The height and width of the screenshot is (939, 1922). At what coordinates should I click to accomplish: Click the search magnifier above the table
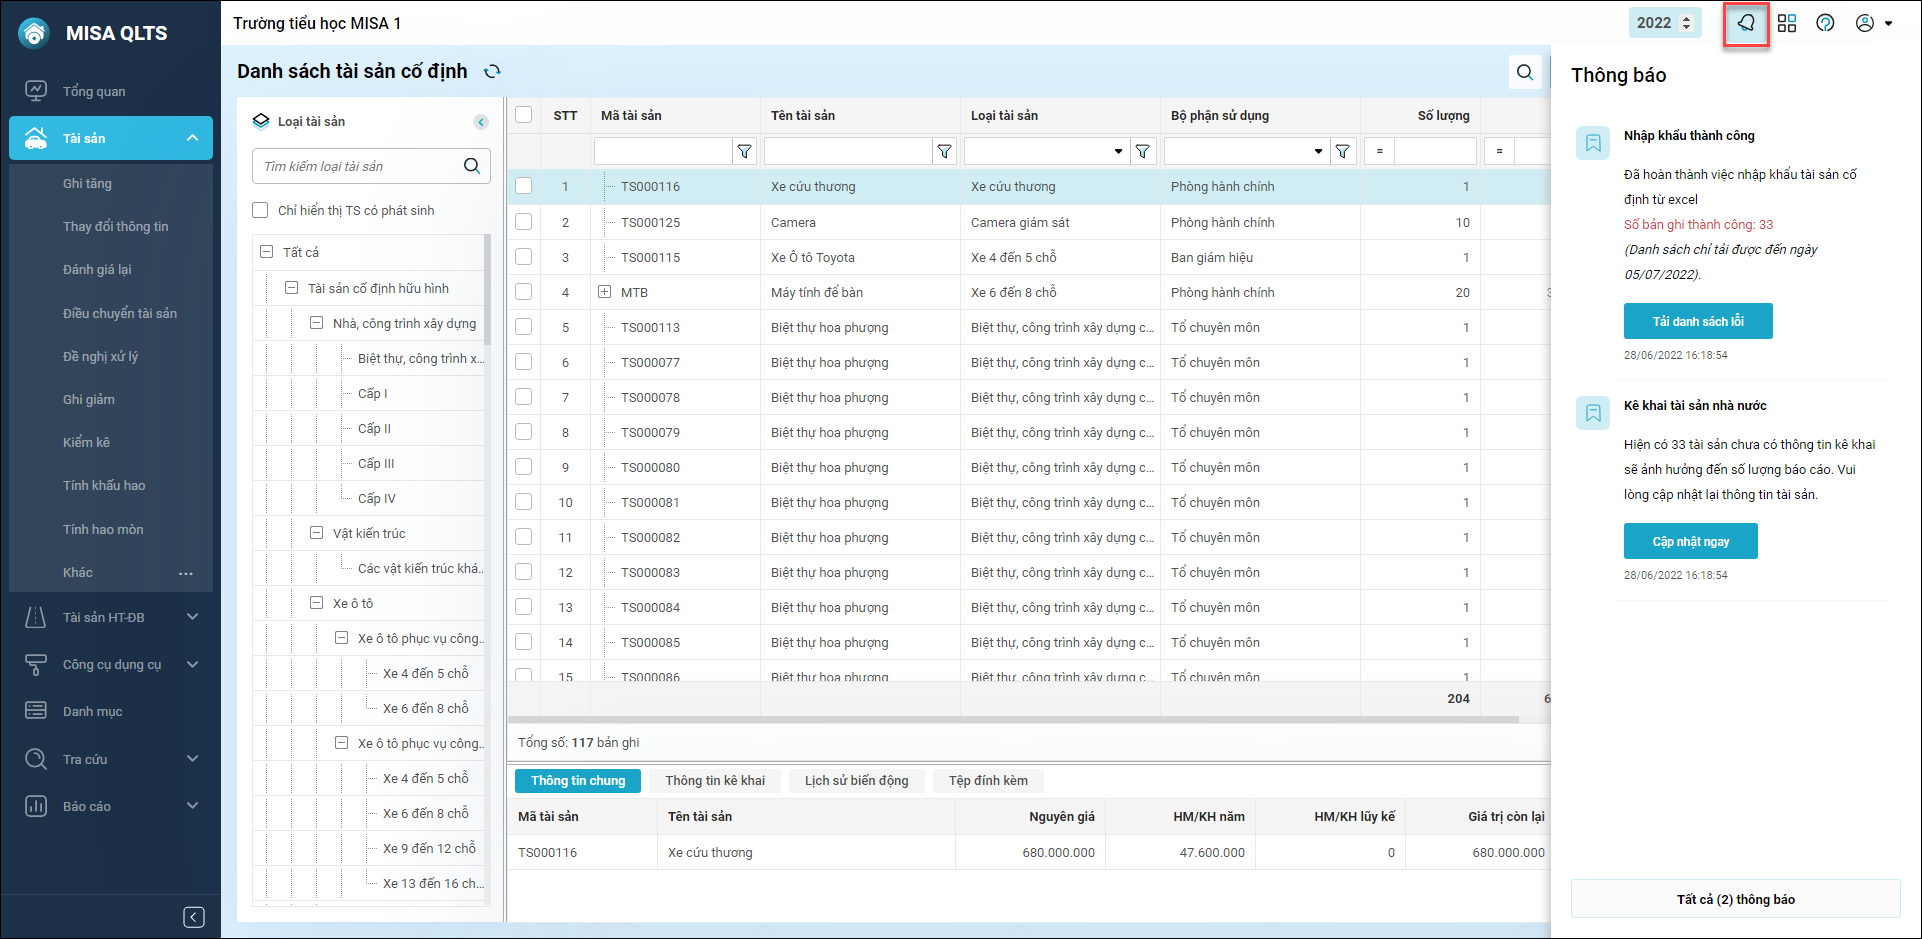click(1524, 72)
